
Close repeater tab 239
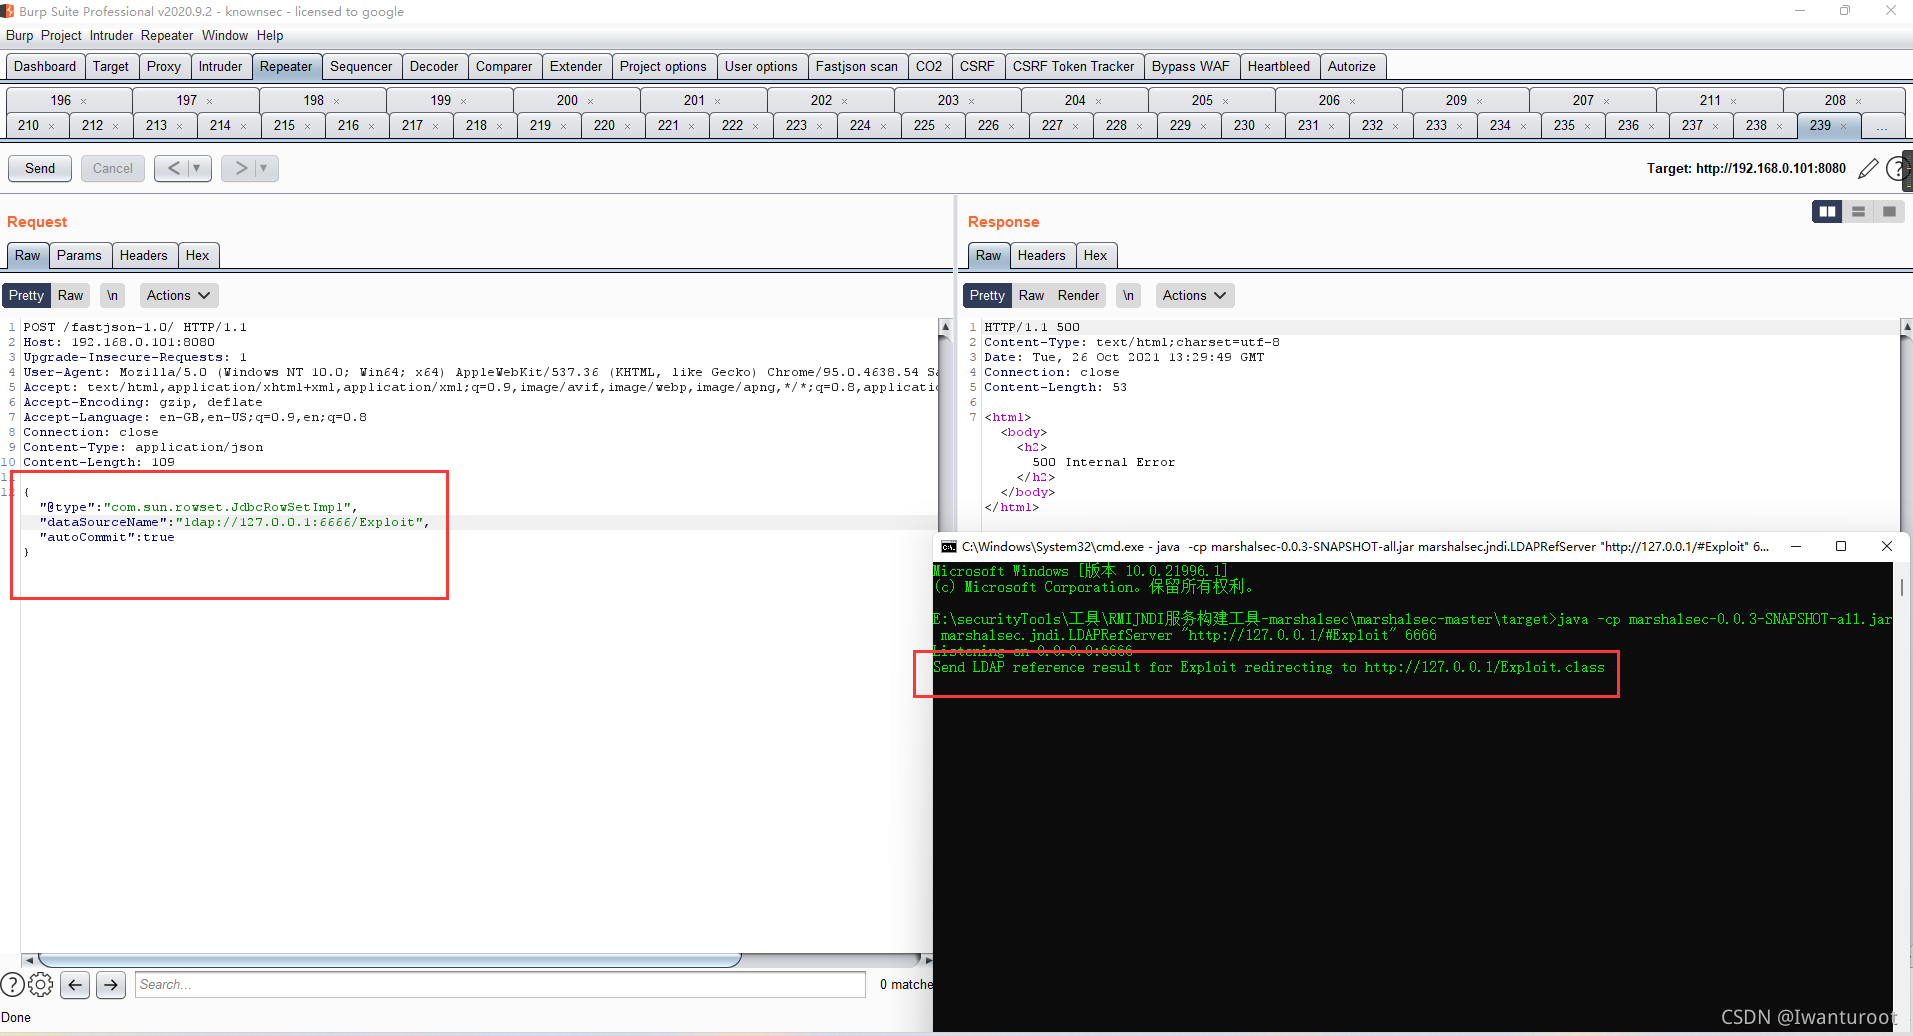click(x=1843, y=126)
